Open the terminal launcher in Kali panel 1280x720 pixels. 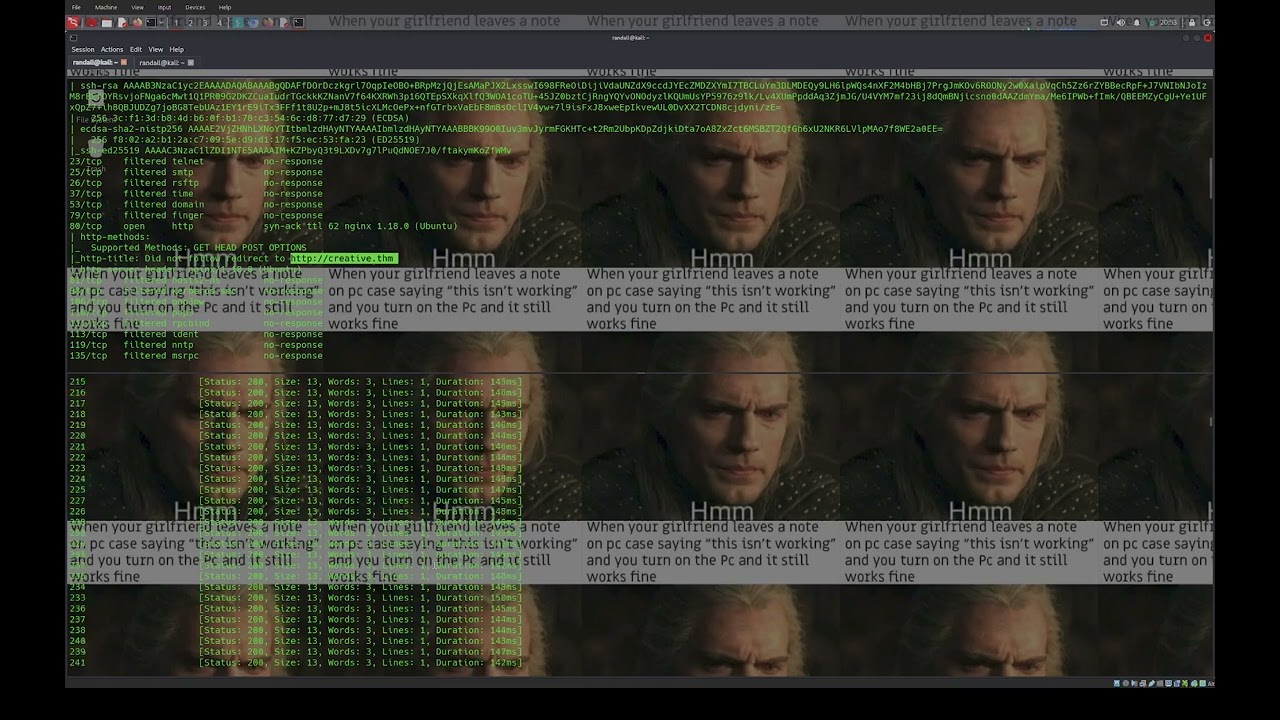[150, 23]
